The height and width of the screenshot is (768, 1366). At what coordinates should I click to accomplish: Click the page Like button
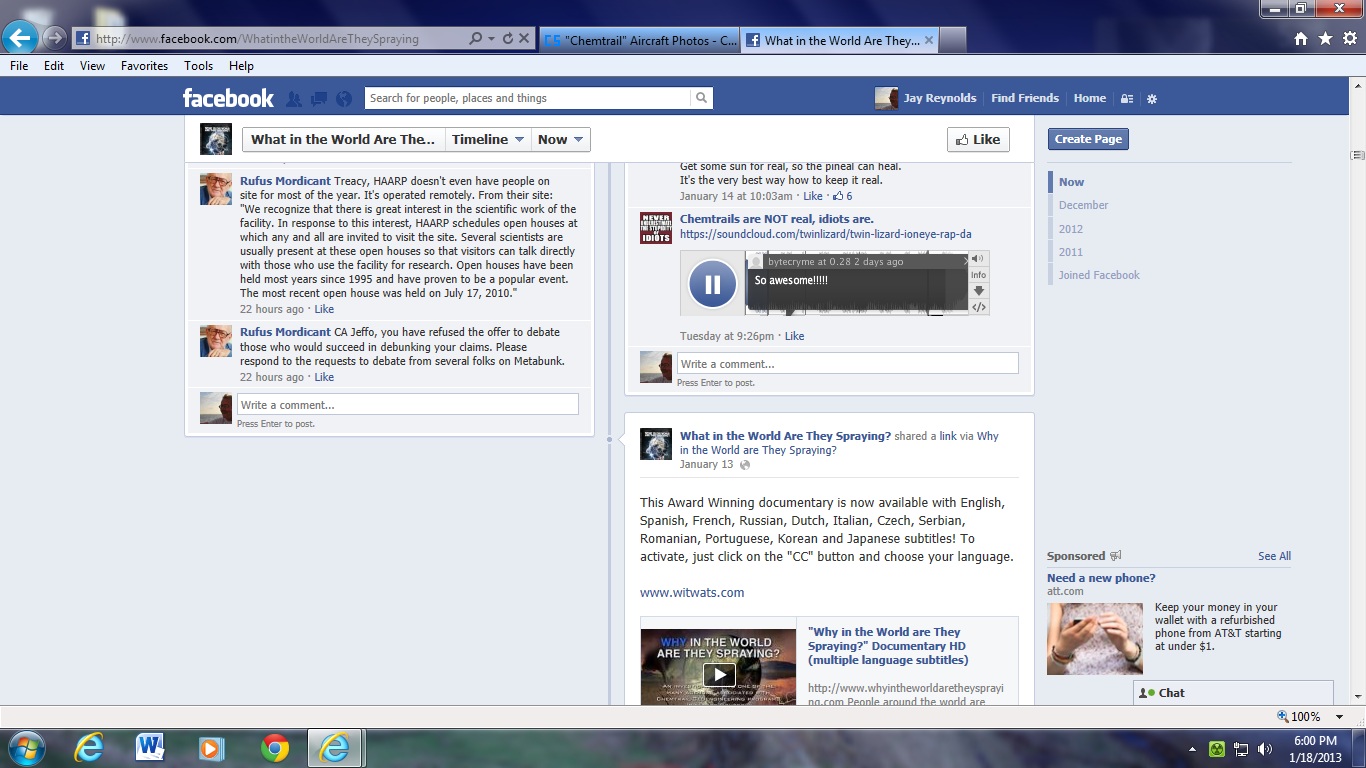pos(978,139)
